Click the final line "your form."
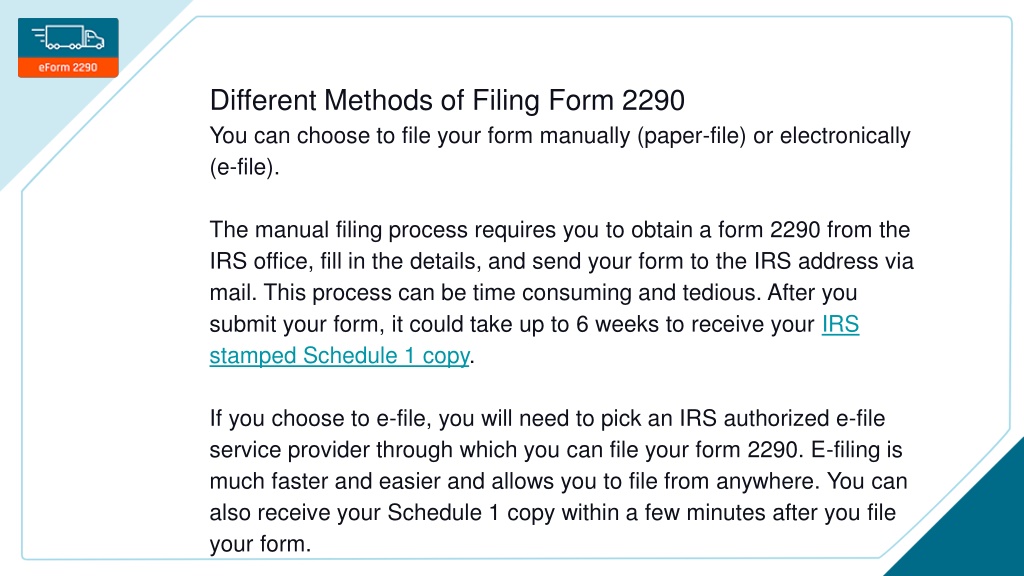The width and height of the screenshot is (1024, 576). point(260,544)
